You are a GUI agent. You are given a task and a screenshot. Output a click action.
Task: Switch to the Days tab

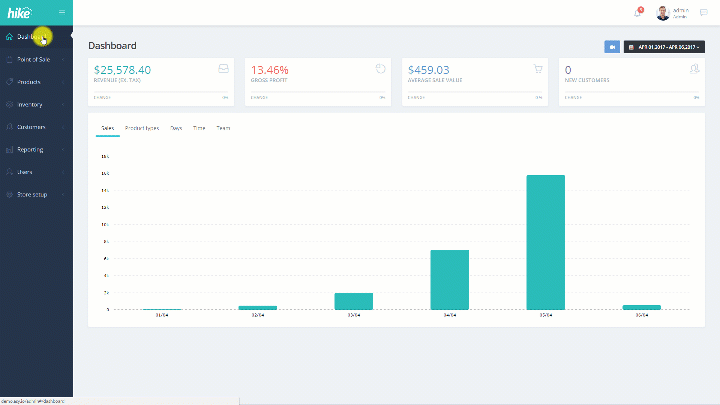click(x=176, y=128)
